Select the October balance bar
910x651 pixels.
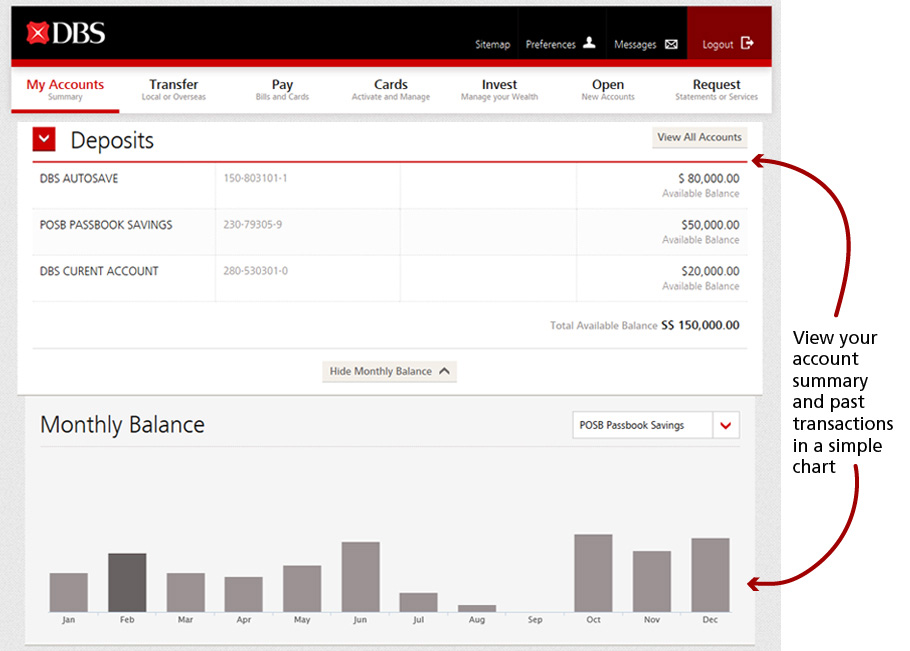click(593, 572)
